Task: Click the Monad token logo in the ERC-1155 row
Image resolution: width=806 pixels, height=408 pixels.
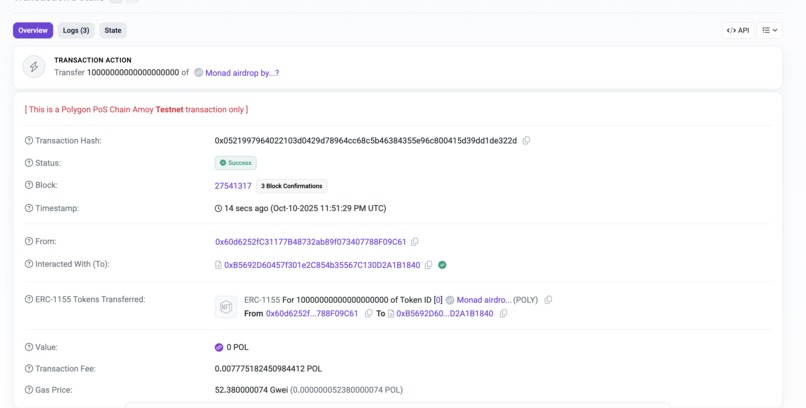Action: pyautogui.click(x=450, y=300)
